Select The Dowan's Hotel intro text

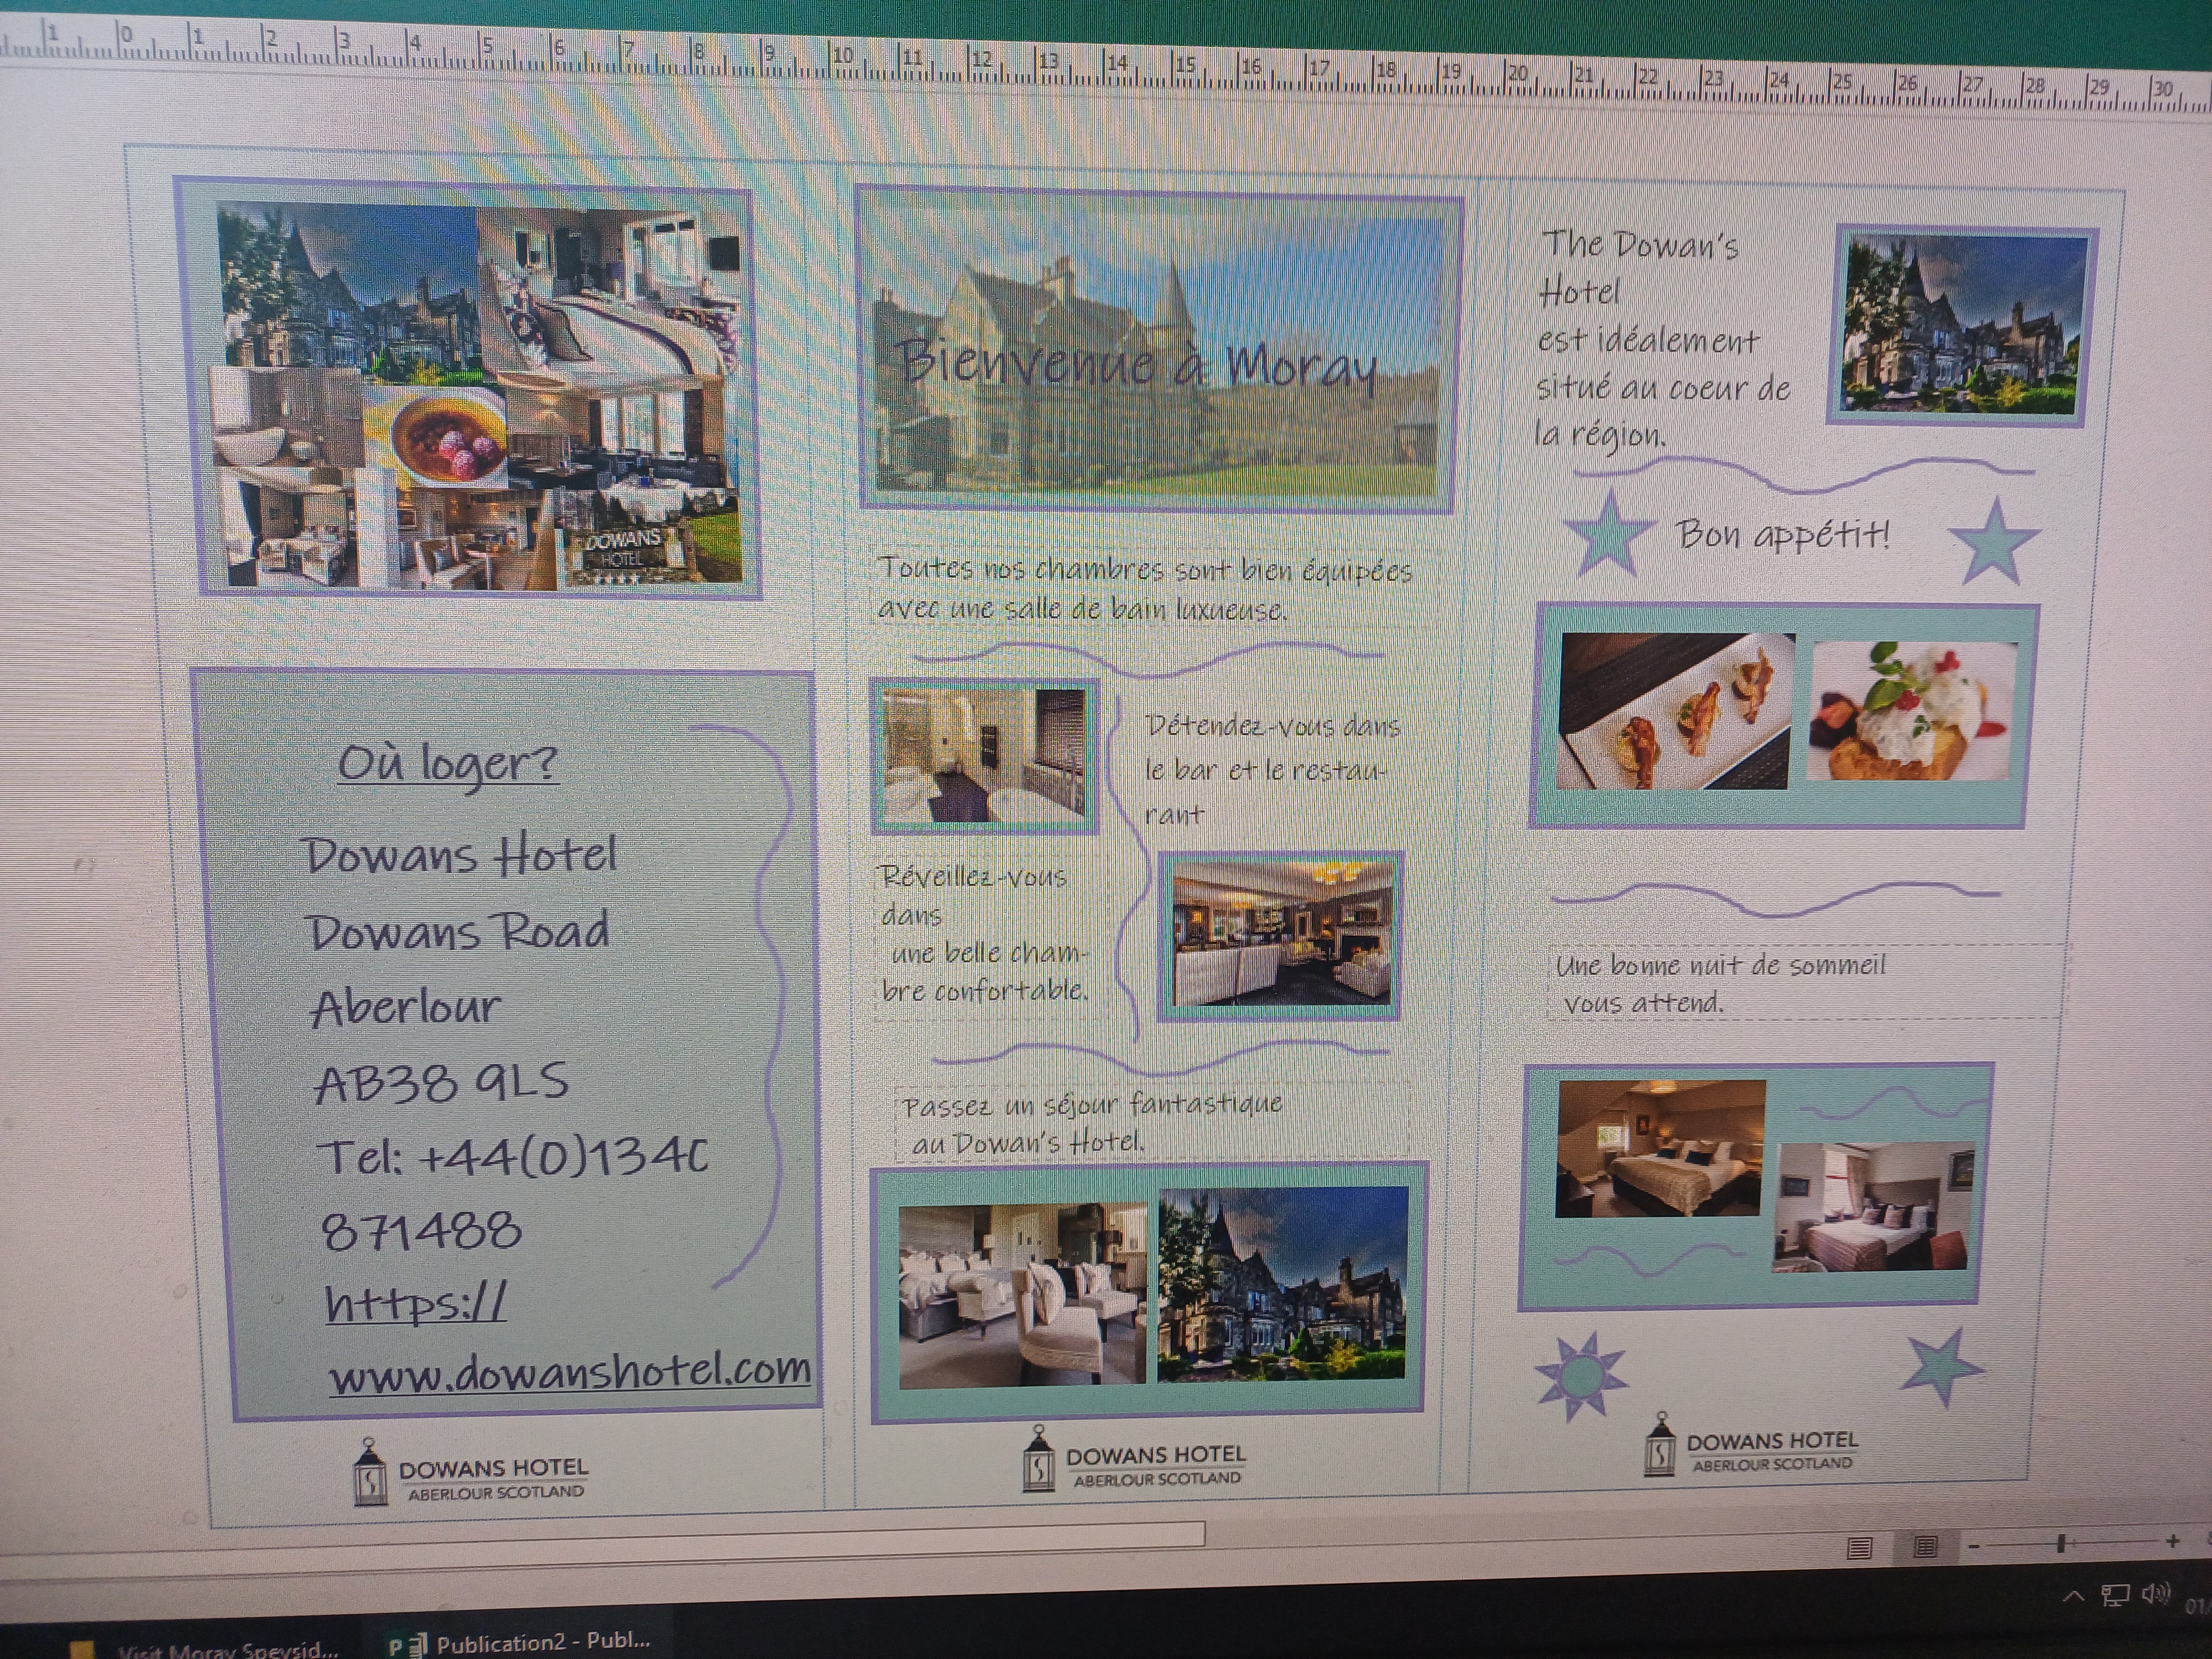coord(1662,340)
